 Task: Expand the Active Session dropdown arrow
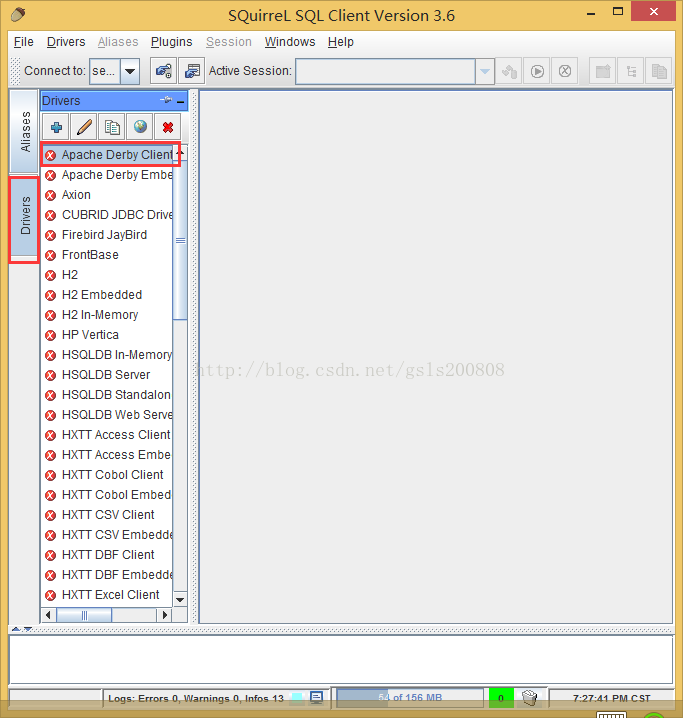click(x=485, y=71)
